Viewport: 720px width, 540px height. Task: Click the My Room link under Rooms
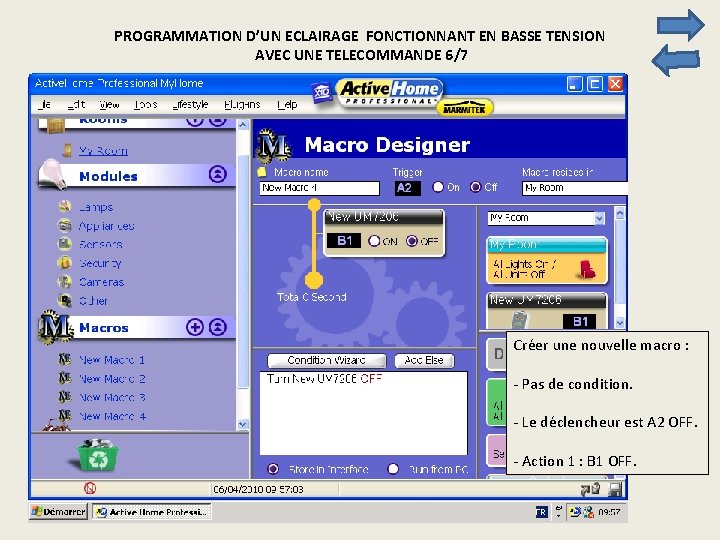pyautogui.click(x=103, y=151)
